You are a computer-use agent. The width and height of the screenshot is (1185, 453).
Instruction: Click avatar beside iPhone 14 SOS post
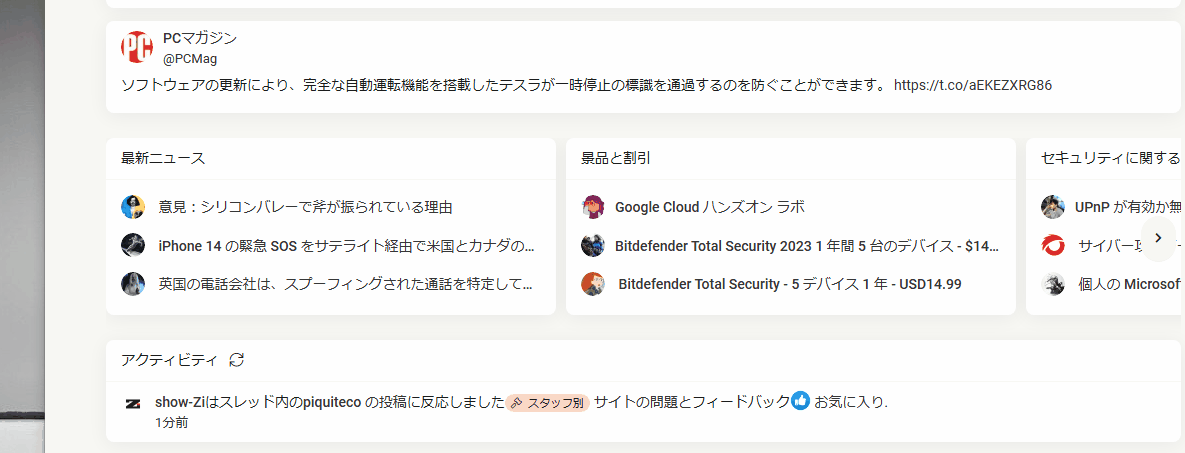[133, 245]
